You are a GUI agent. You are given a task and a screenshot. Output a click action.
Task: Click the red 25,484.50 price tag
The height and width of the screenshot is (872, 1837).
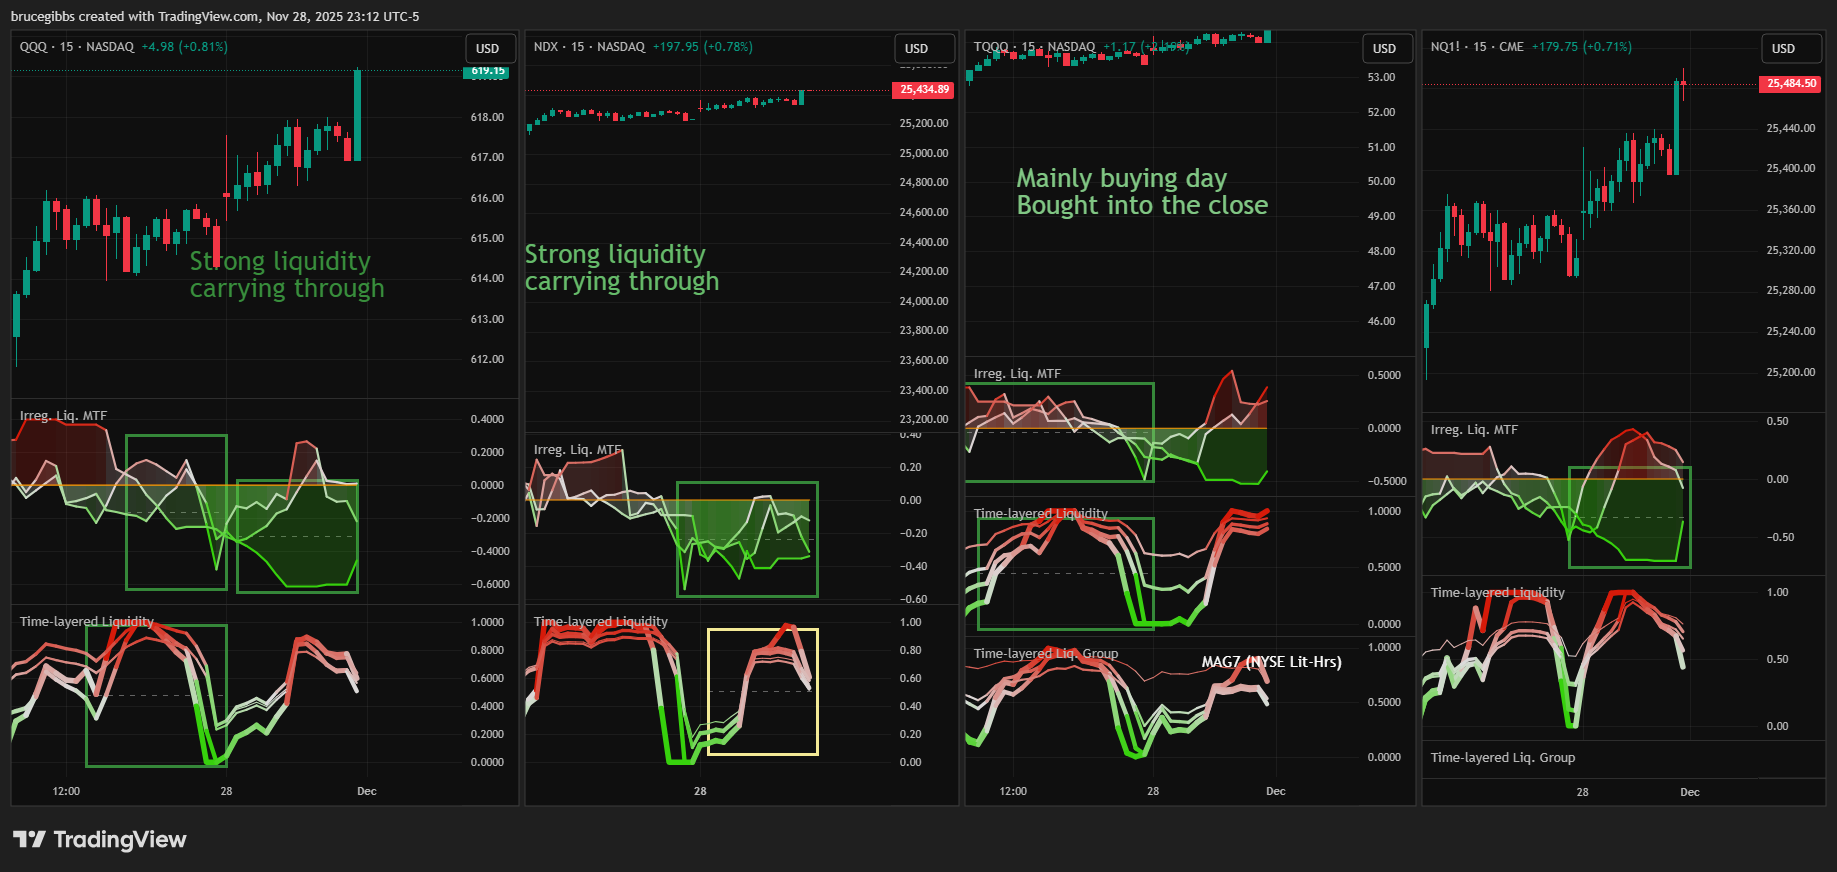pos(1791,84)
